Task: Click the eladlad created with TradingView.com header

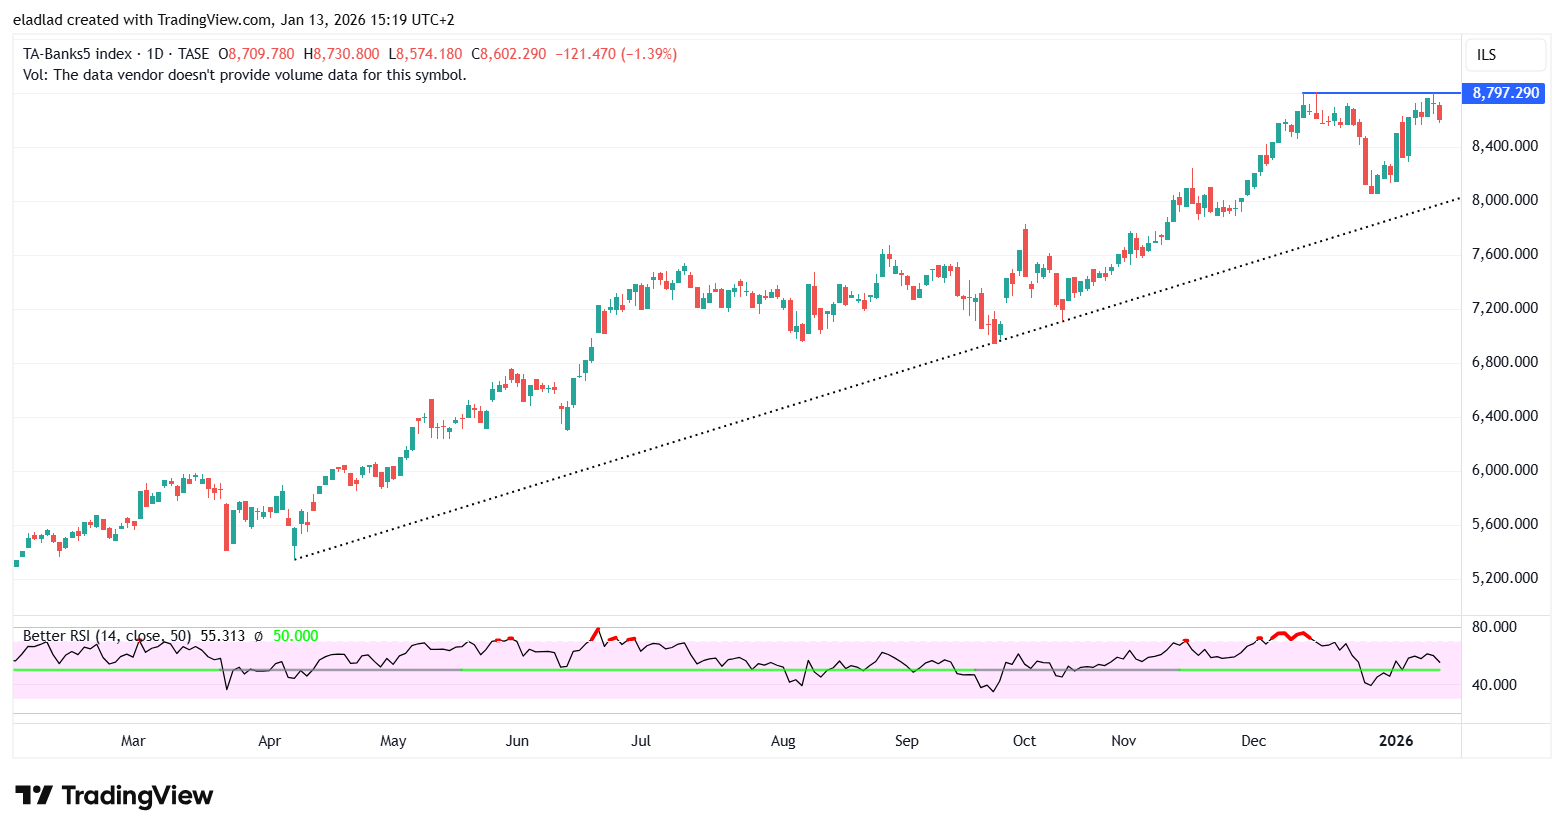Action: pos(233,20)
